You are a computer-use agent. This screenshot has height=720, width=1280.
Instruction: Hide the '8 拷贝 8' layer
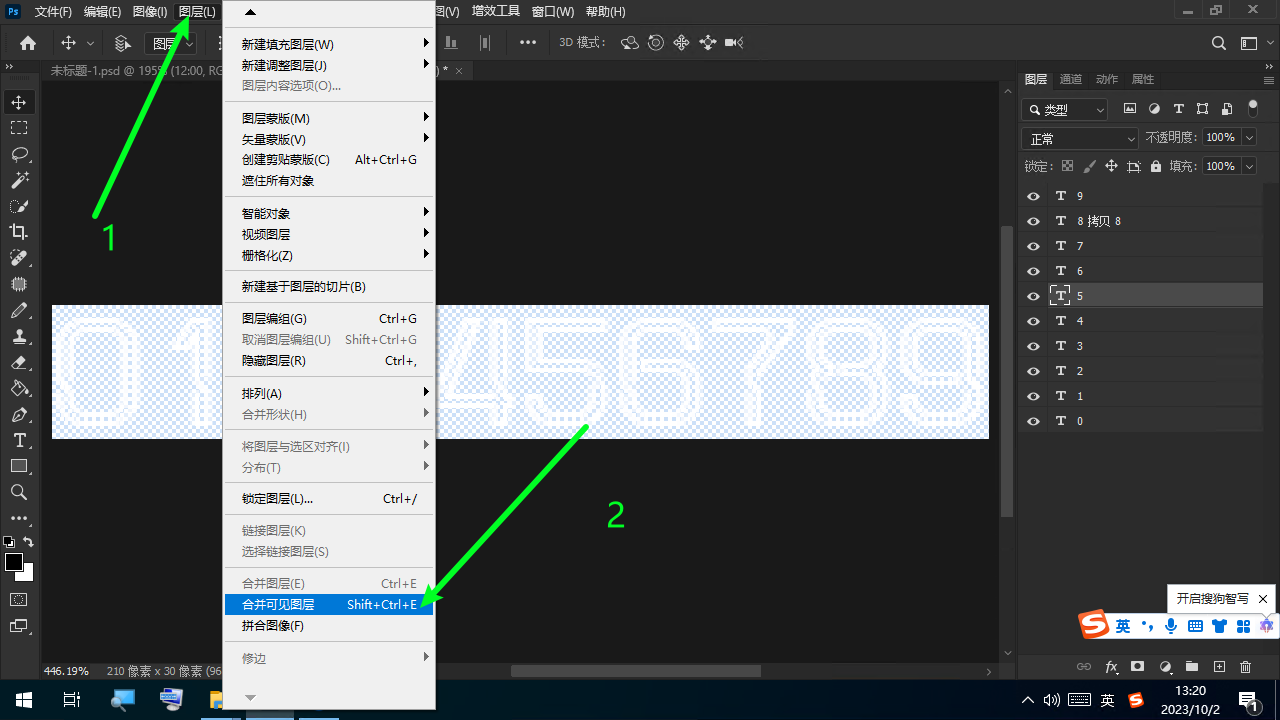[x=1034, y=221]
